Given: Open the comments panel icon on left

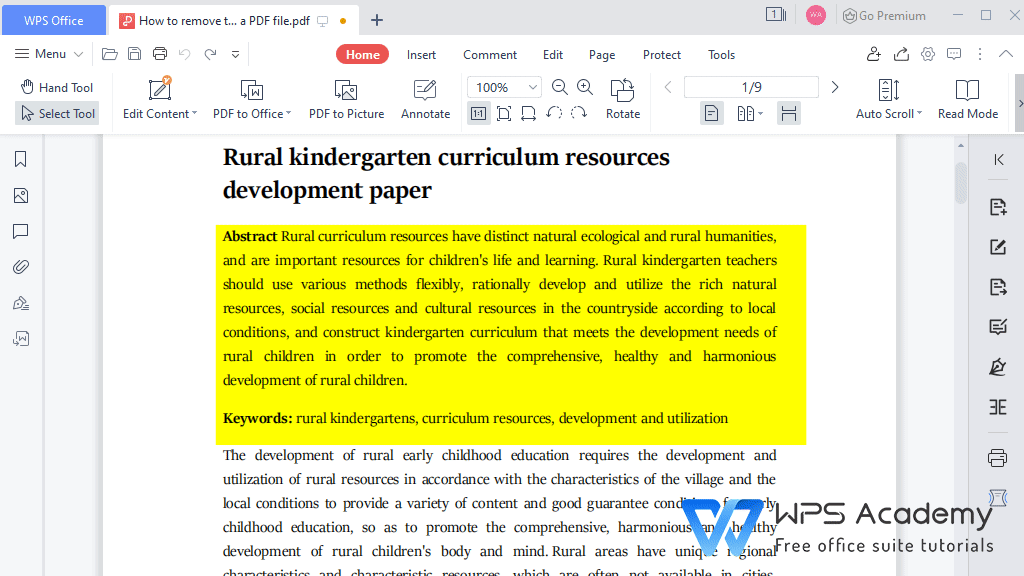Looking at the screenshot, I should tap(20, 231).
